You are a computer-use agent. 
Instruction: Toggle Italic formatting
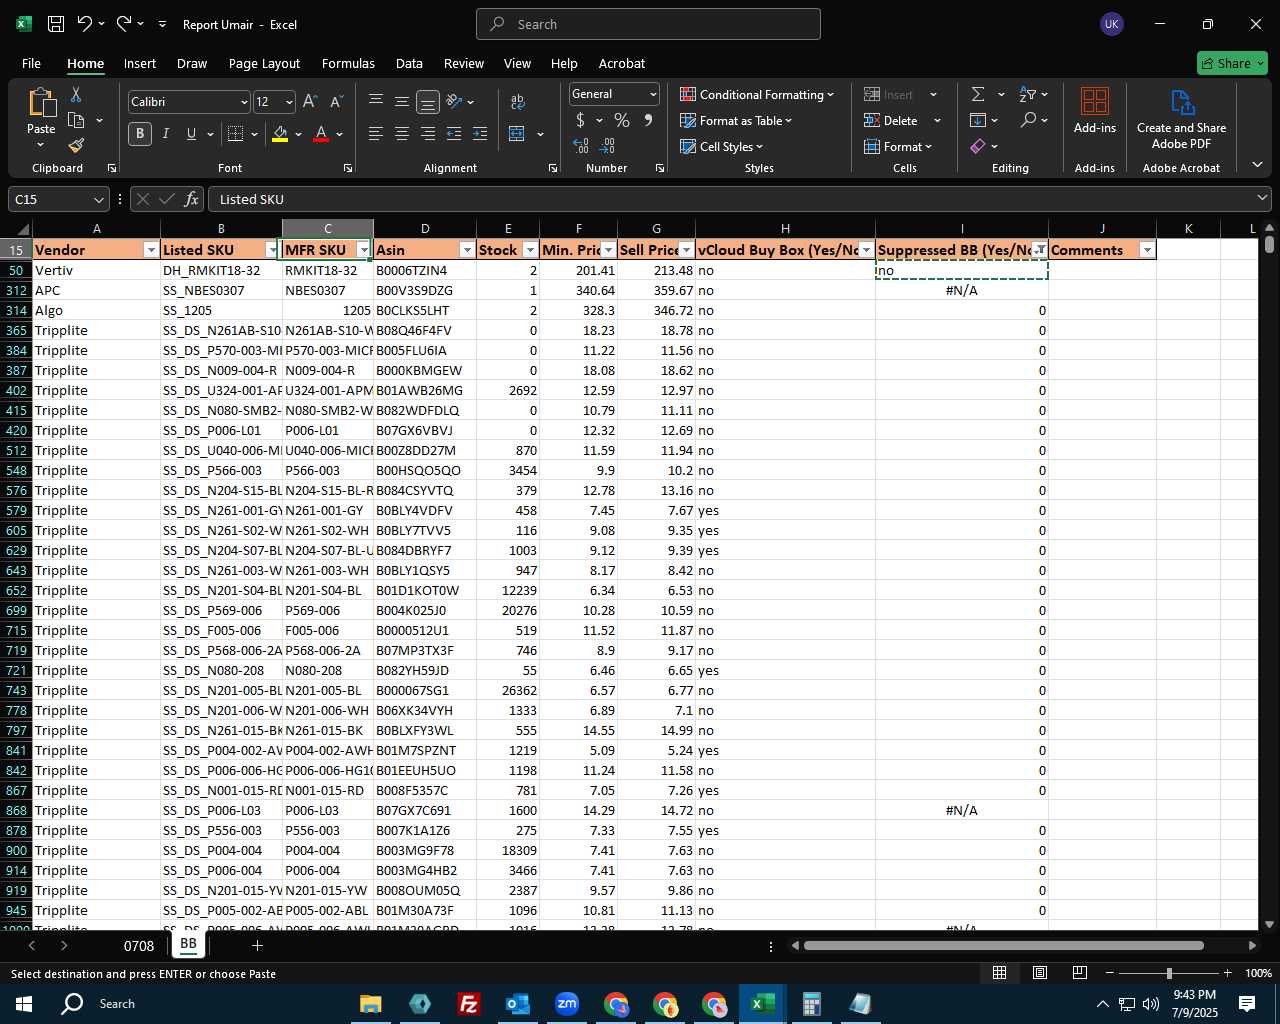(166, 134)
